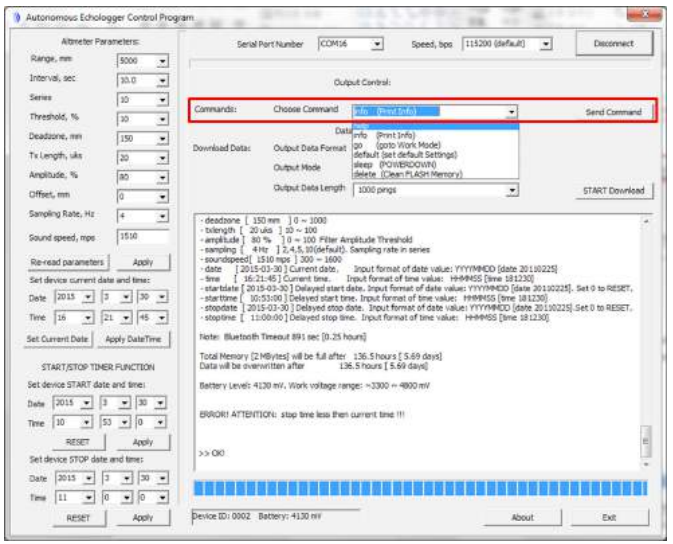Click the download progress bar
The width and height of the screenshot is (673, 544).
[421, 487]
